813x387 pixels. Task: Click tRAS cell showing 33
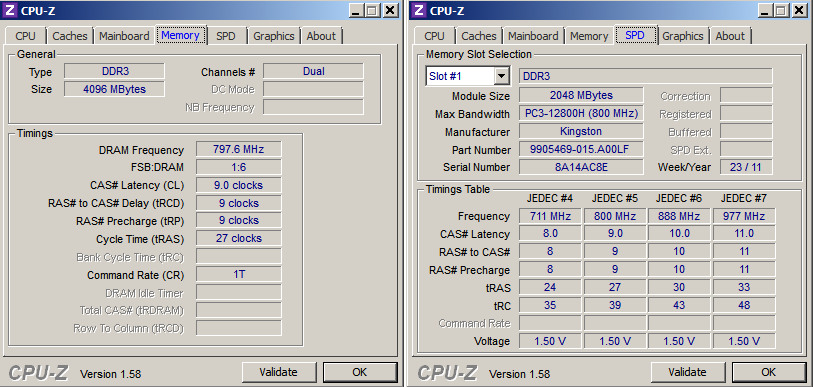tap(744, 287)
